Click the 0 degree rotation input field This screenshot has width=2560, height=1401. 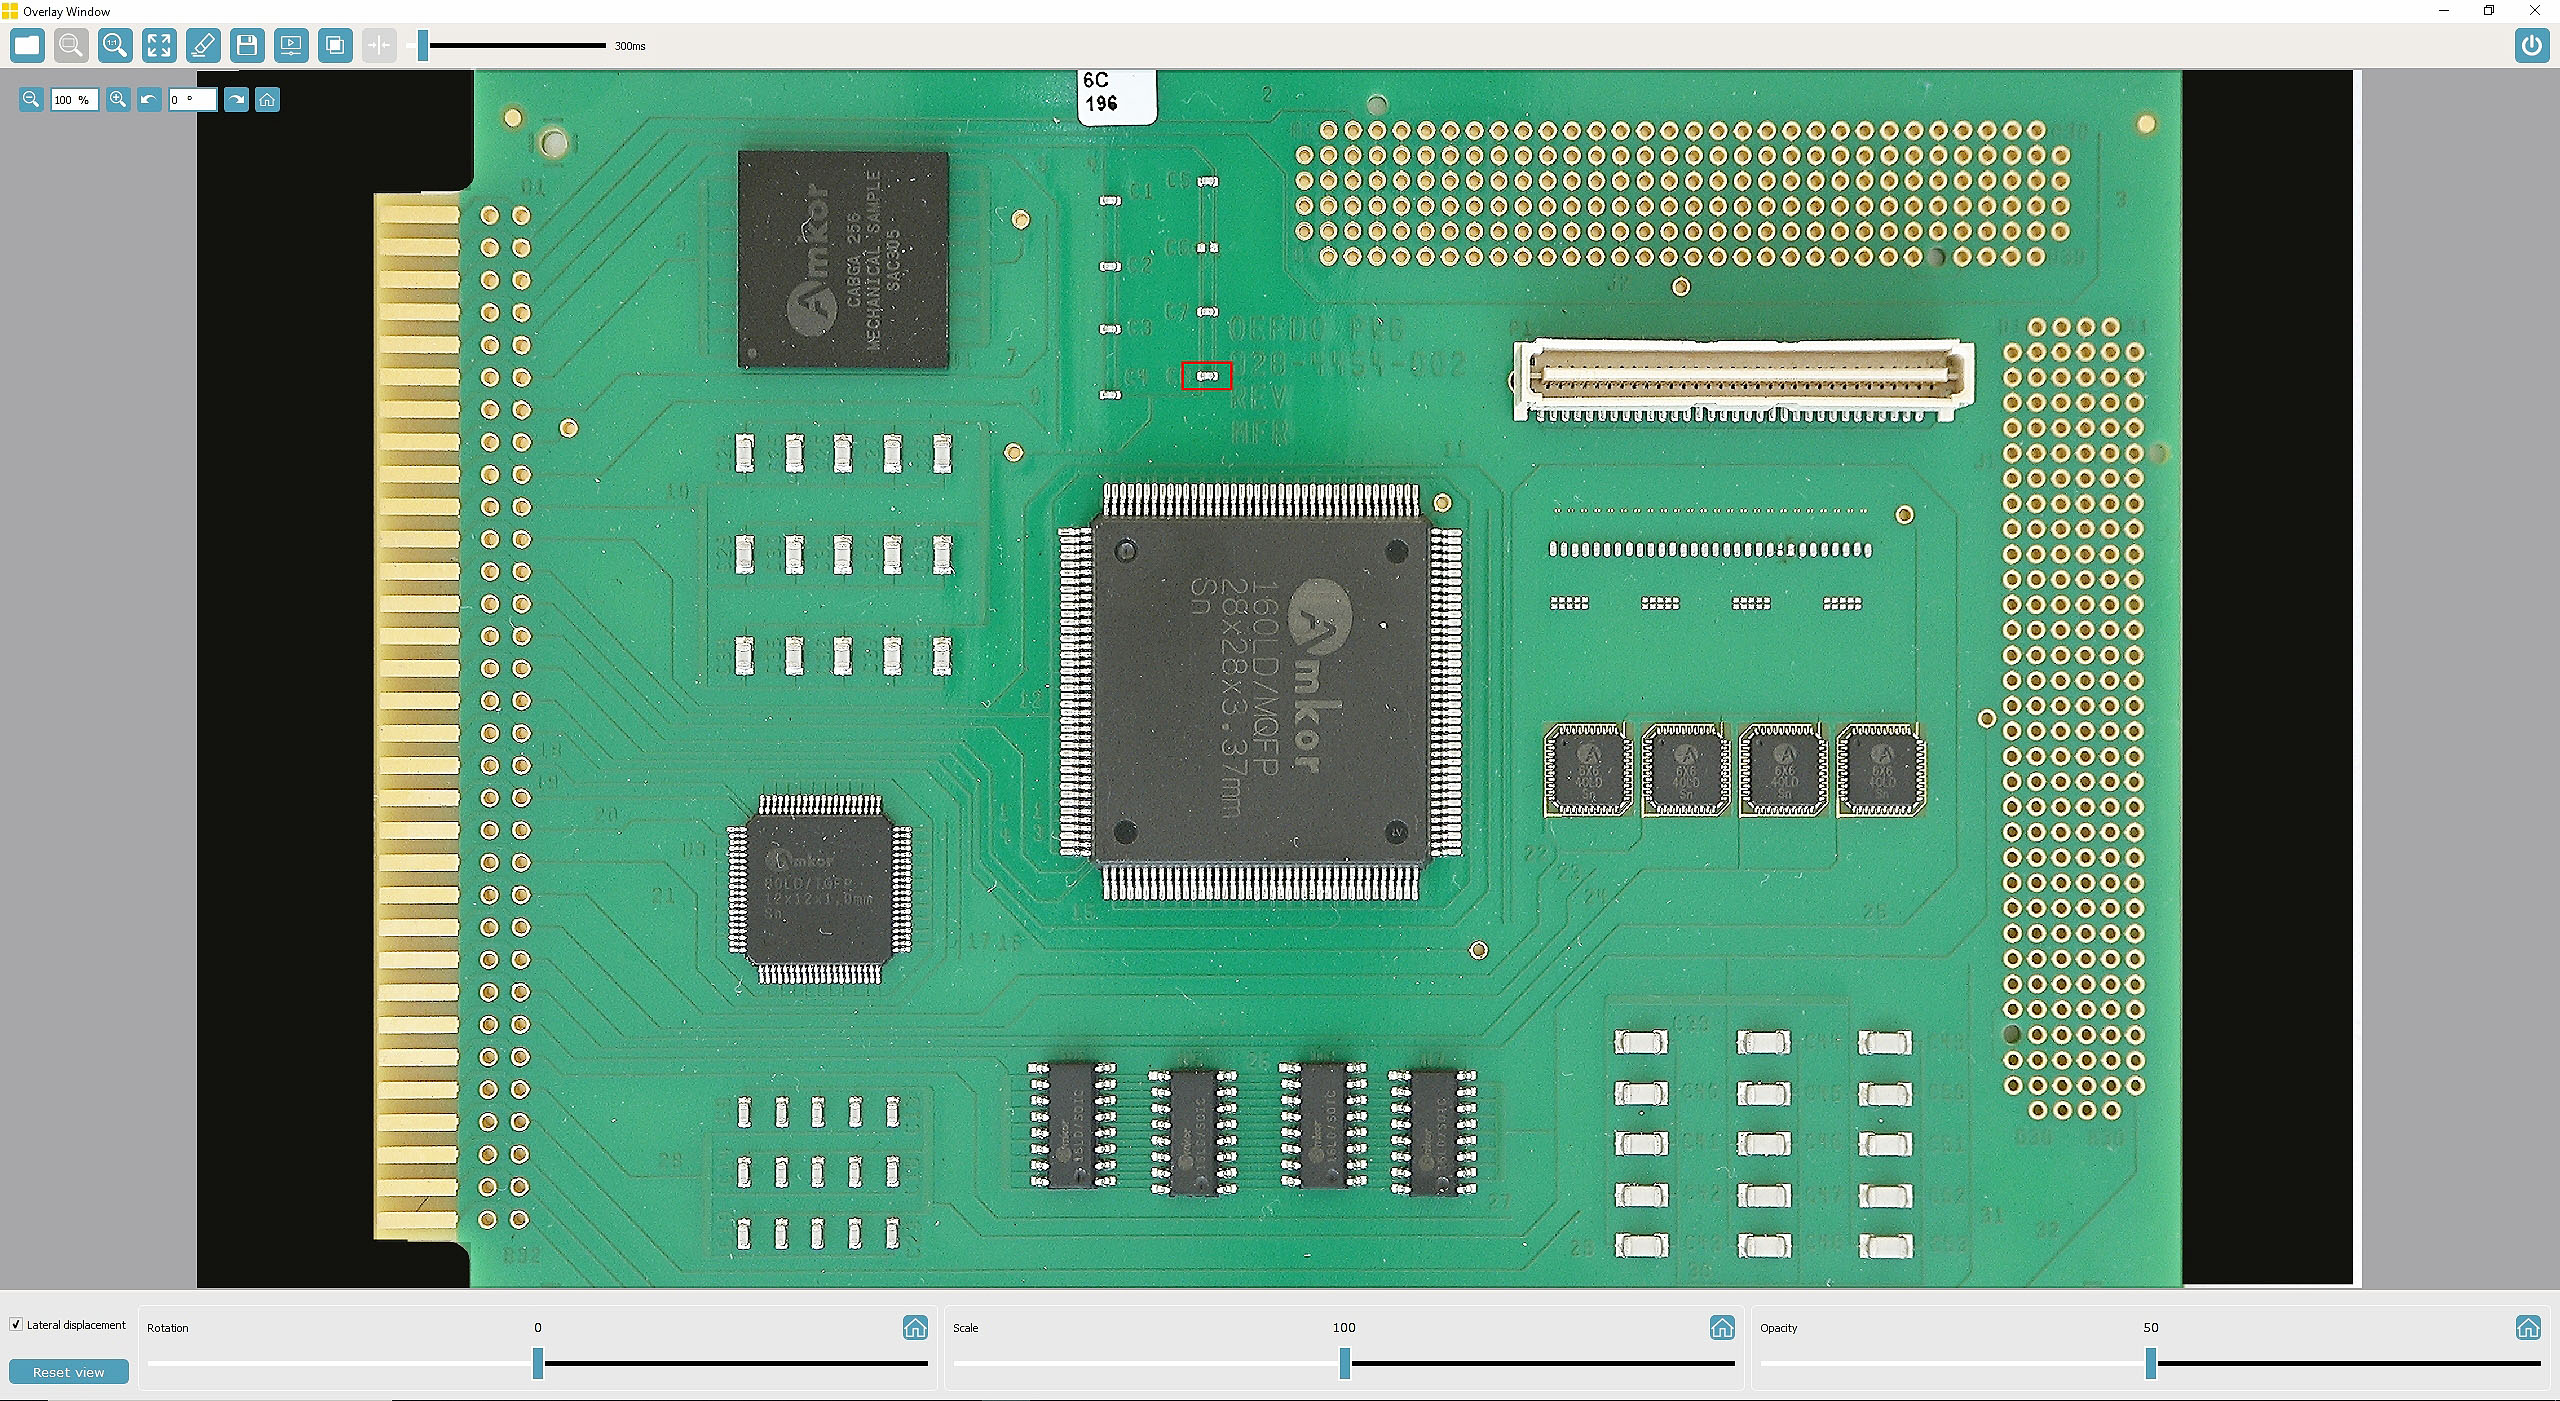pos(192,99)
